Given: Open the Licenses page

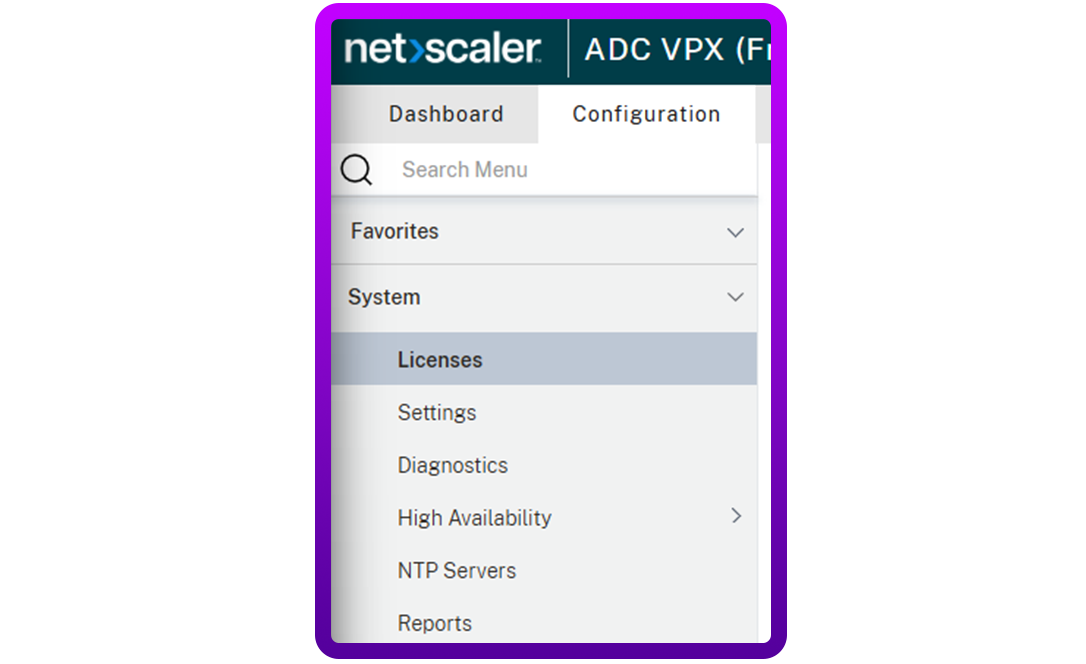Looking at the screenshot, I should tap(440, 360).
